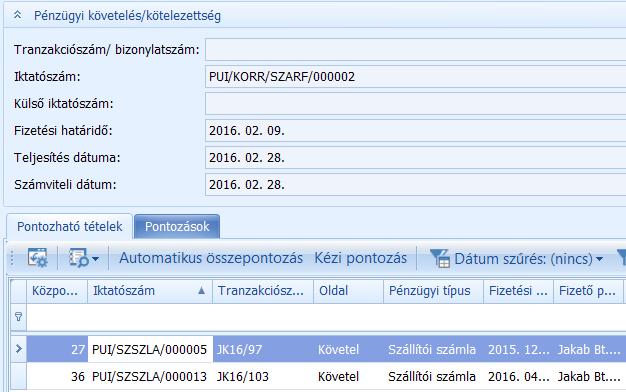Screen dimensions: 626x392
Task: Select cell PUI/SZSZLA/000013
Action: click(x=150, y=376)
